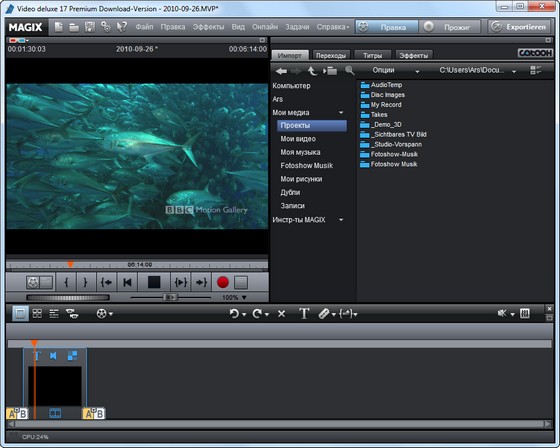Click the undo arrow icon

click(x=234, y=314)
